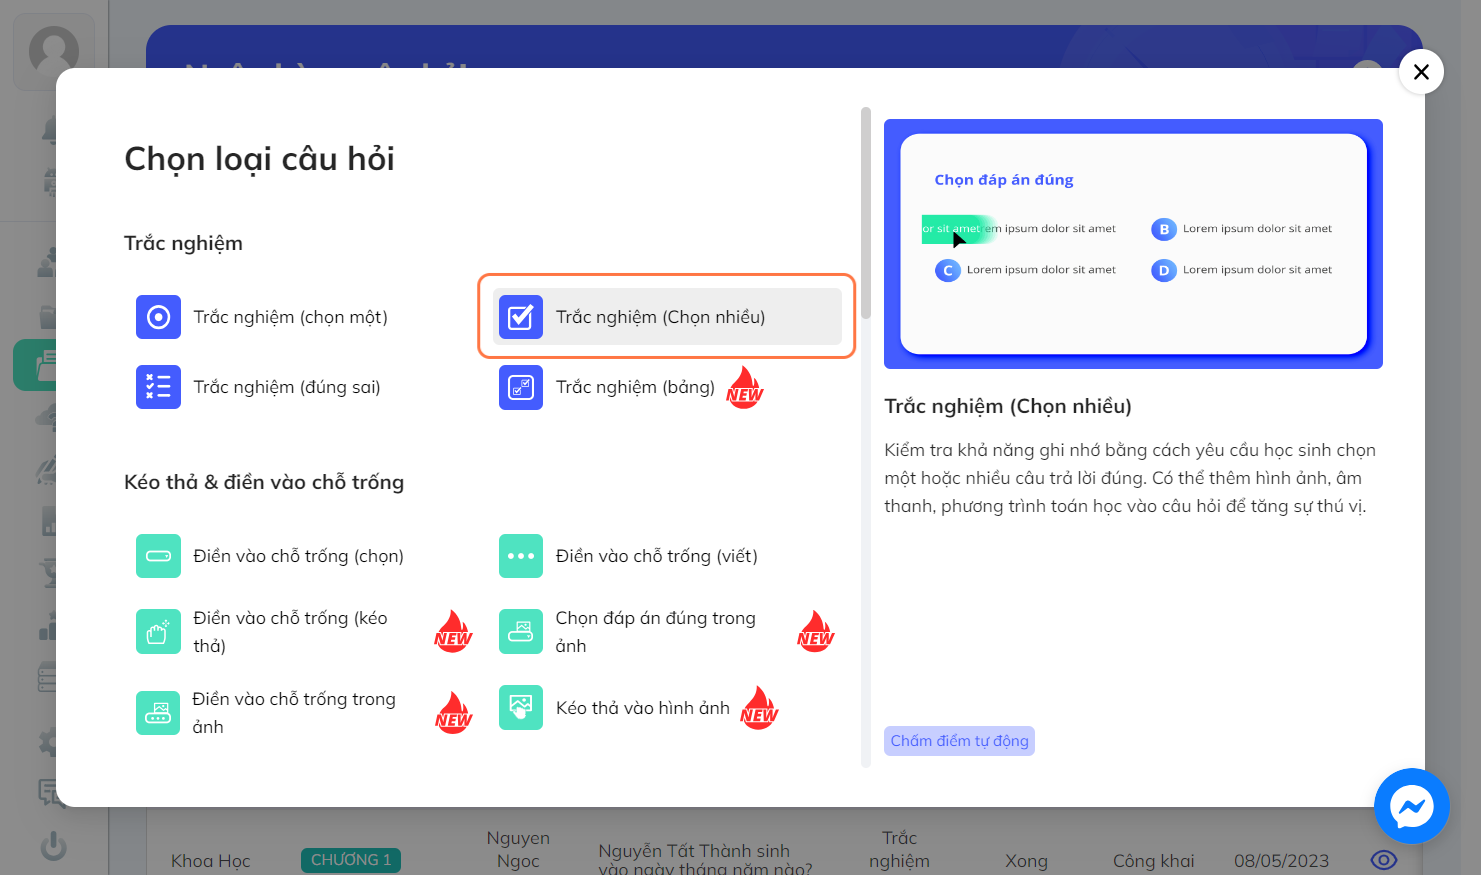Click answer option B in the preview

[1242, 229]
